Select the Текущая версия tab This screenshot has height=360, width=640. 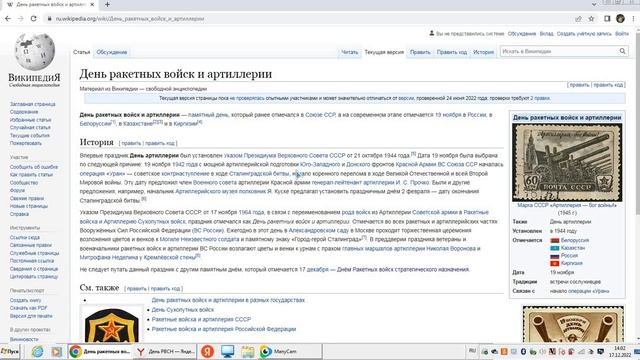[384, 52]
